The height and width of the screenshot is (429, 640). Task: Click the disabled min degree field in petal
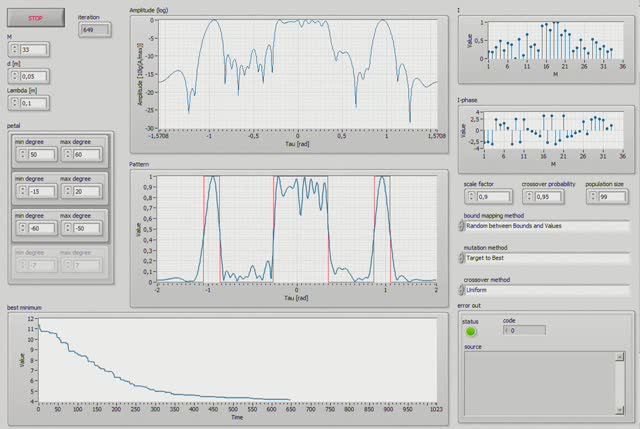pyautogui.click(x=42, y=265)
